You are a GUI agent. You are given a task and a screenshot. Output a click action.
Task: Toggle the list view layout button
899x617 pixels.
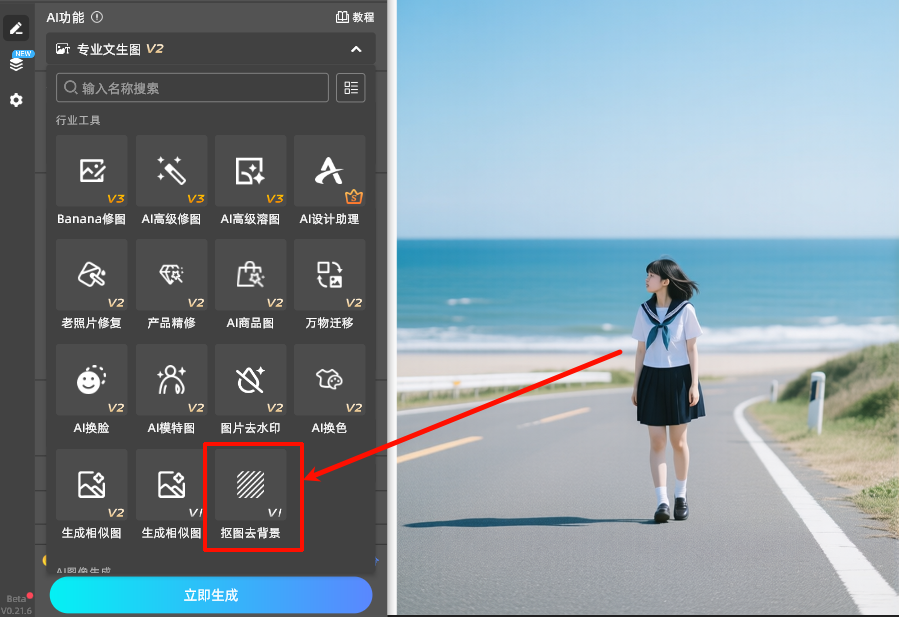pos(351,88)
